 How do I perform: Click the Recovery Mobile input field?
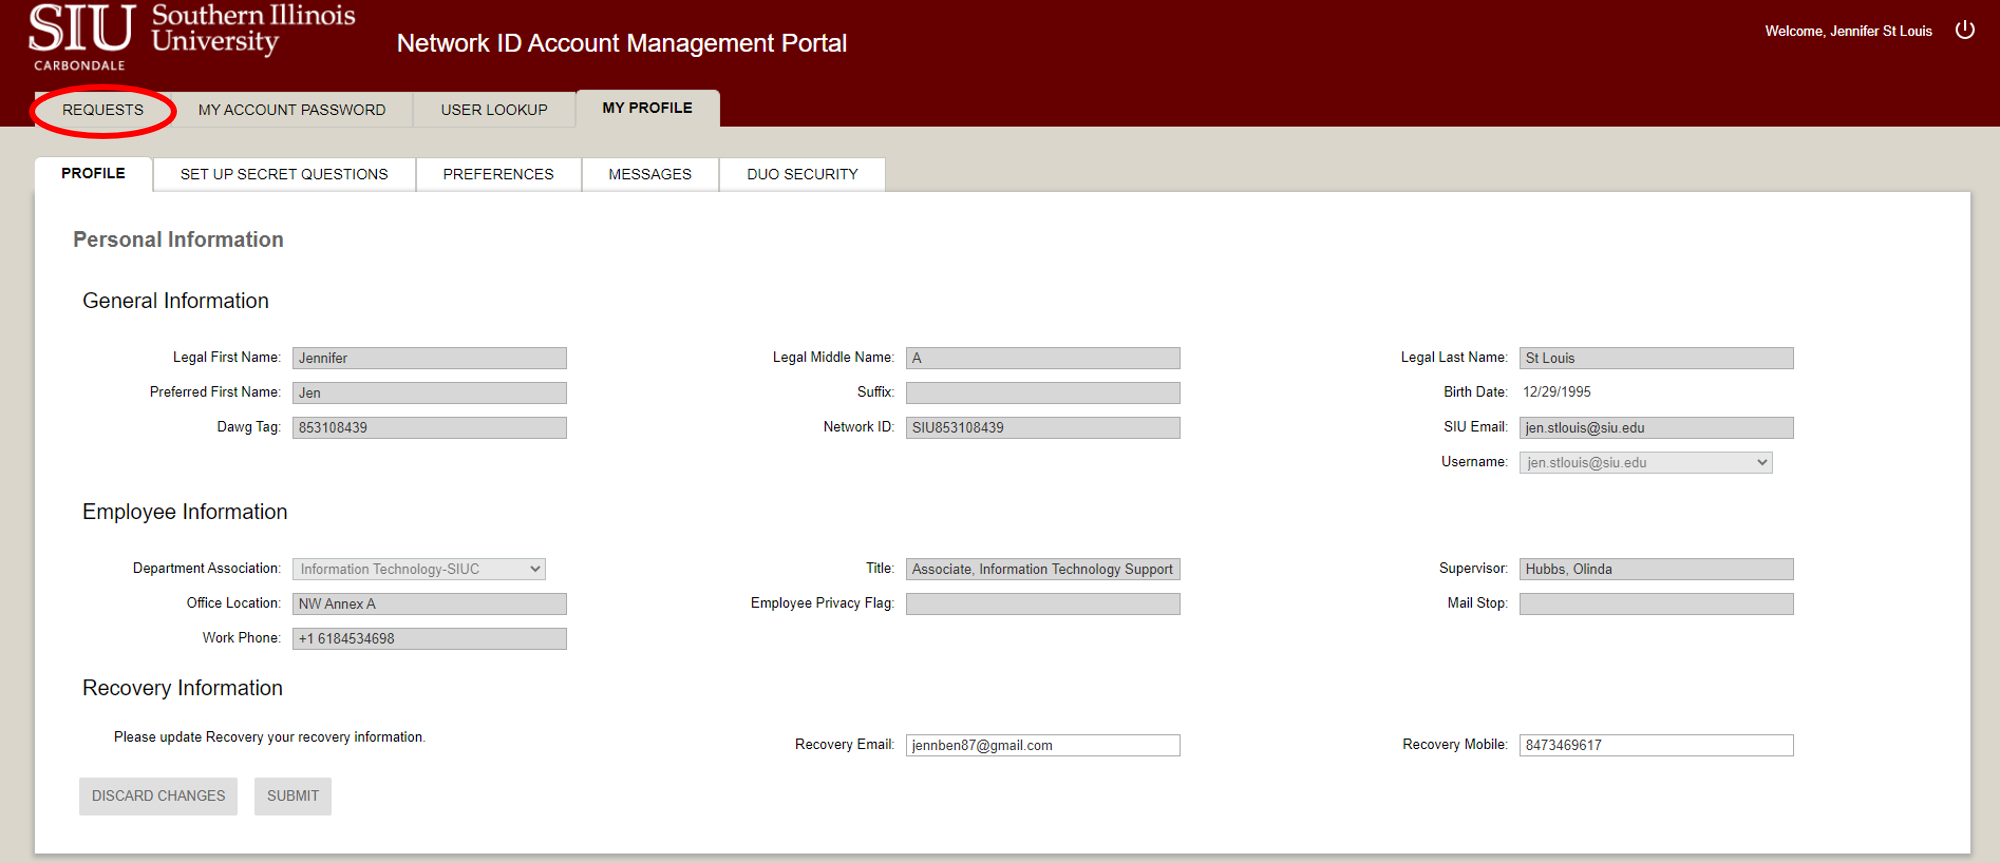tap(1656, 745)
